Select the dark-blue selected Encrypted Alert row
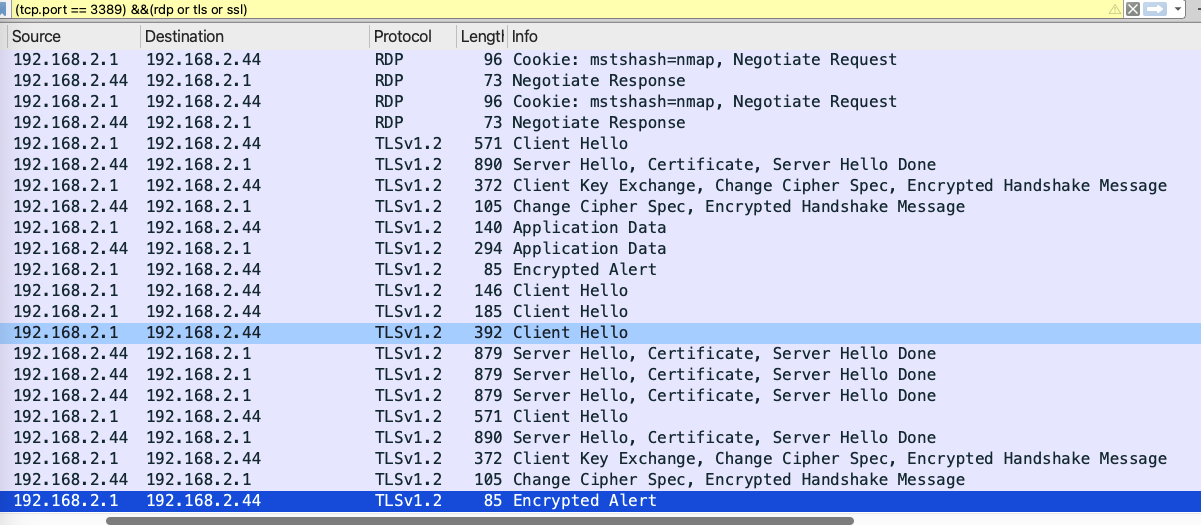The height and width of the screenshot is (525, 1201). coord(600,501)
